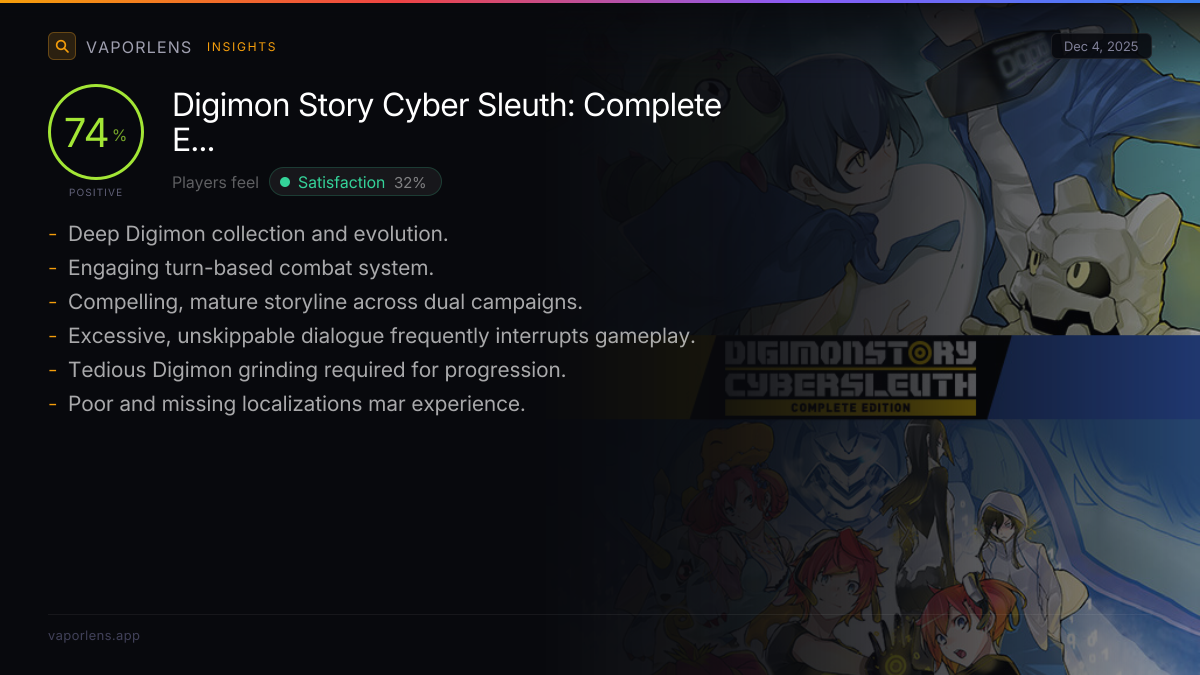Open the vaporlens.app footer link
This screenshot has height=675, width=1200.
pos(94,635)
